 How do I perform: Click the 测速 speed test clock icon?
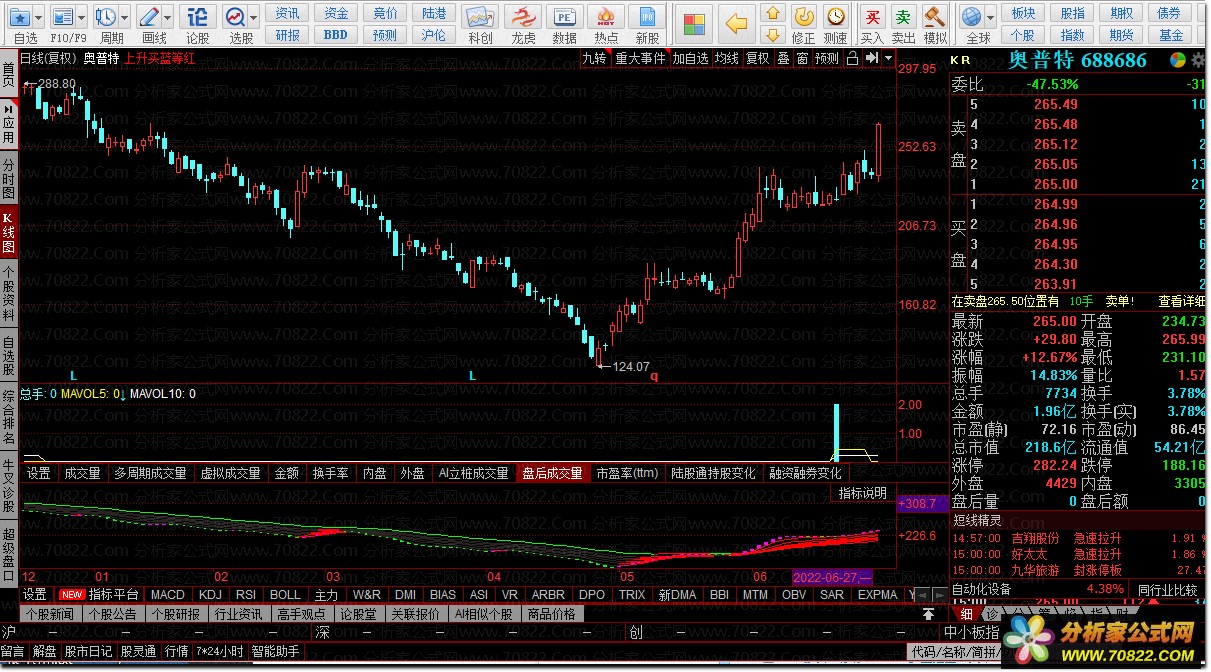pos(836,17)
